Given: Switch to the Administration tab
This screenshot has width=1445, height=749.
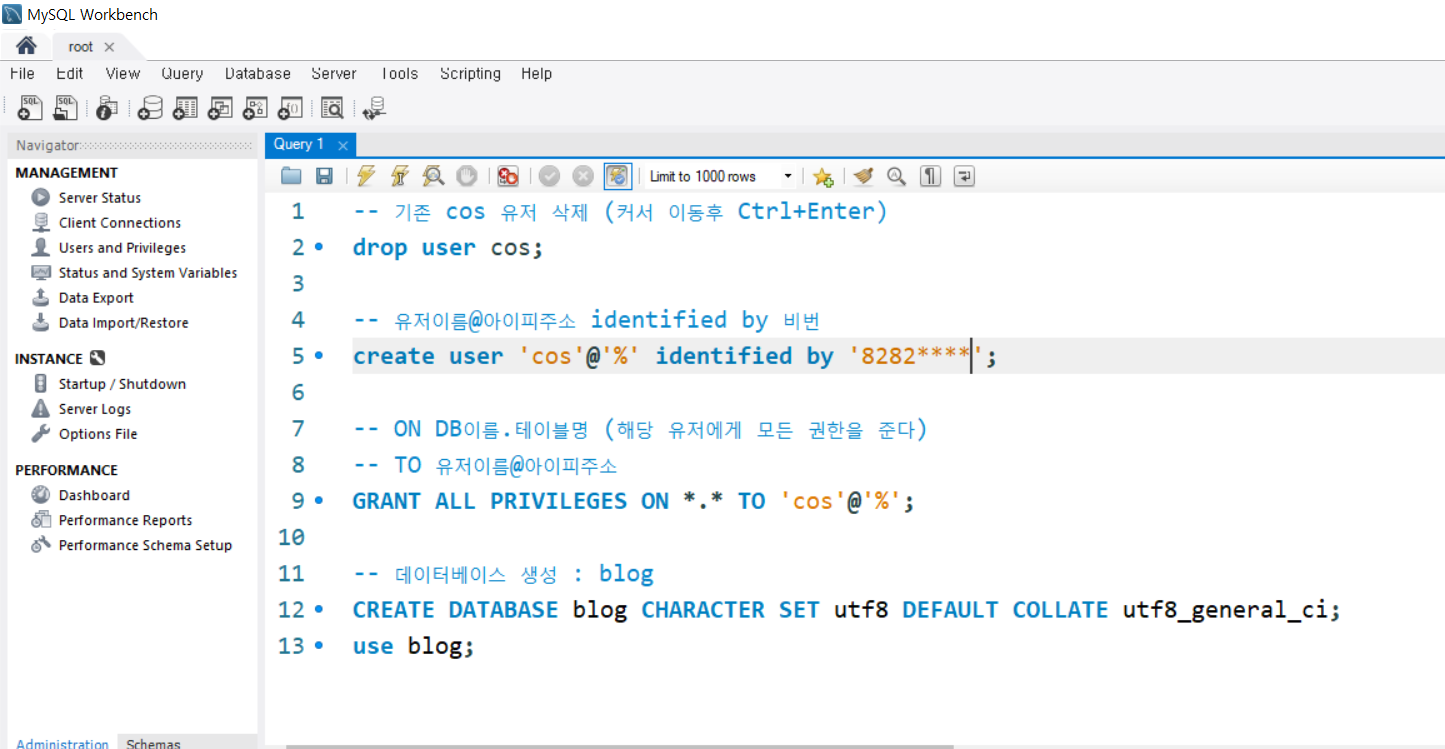Looking at the screenshot, I should point(62,743).
